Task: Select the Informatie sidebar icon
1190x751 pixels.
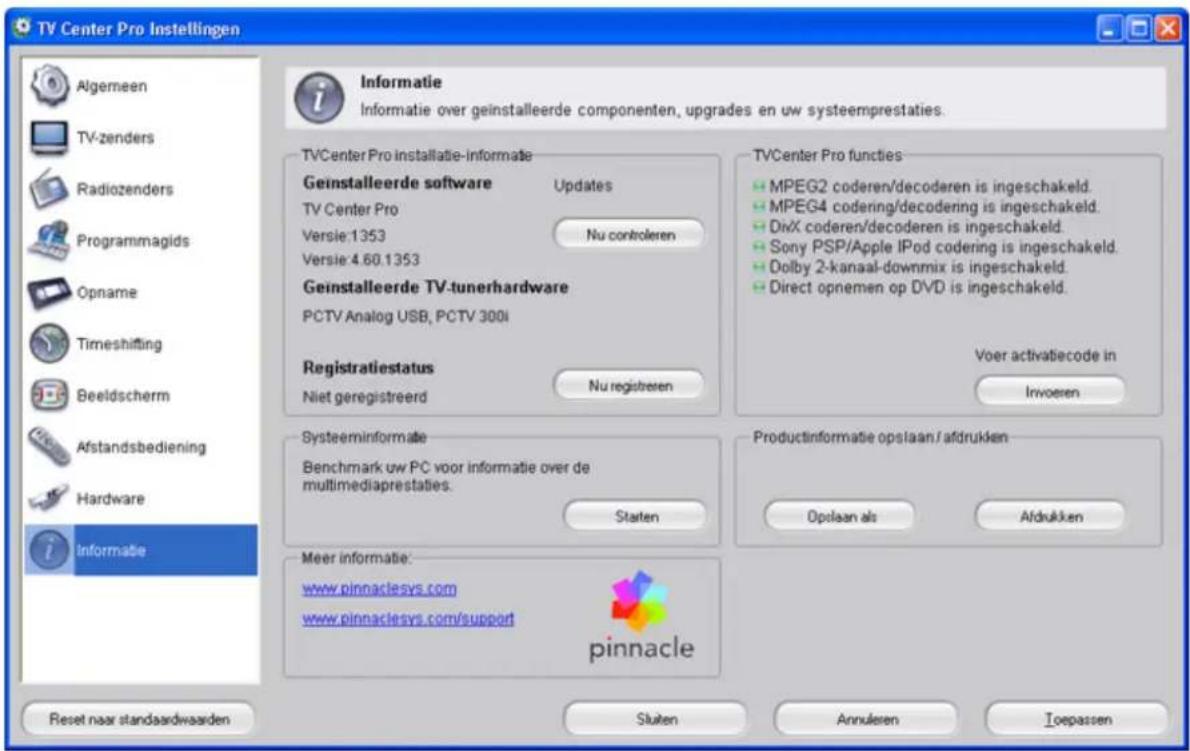Action: click(49, 550)
